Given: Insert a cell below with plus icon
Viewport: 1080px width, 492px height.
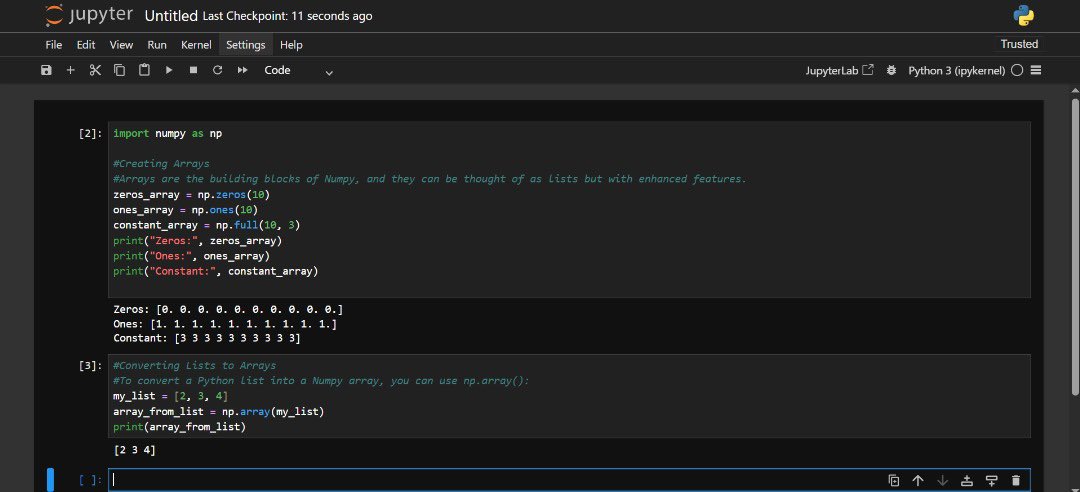Looking at the screenshot, I should (x=70, y=70).
